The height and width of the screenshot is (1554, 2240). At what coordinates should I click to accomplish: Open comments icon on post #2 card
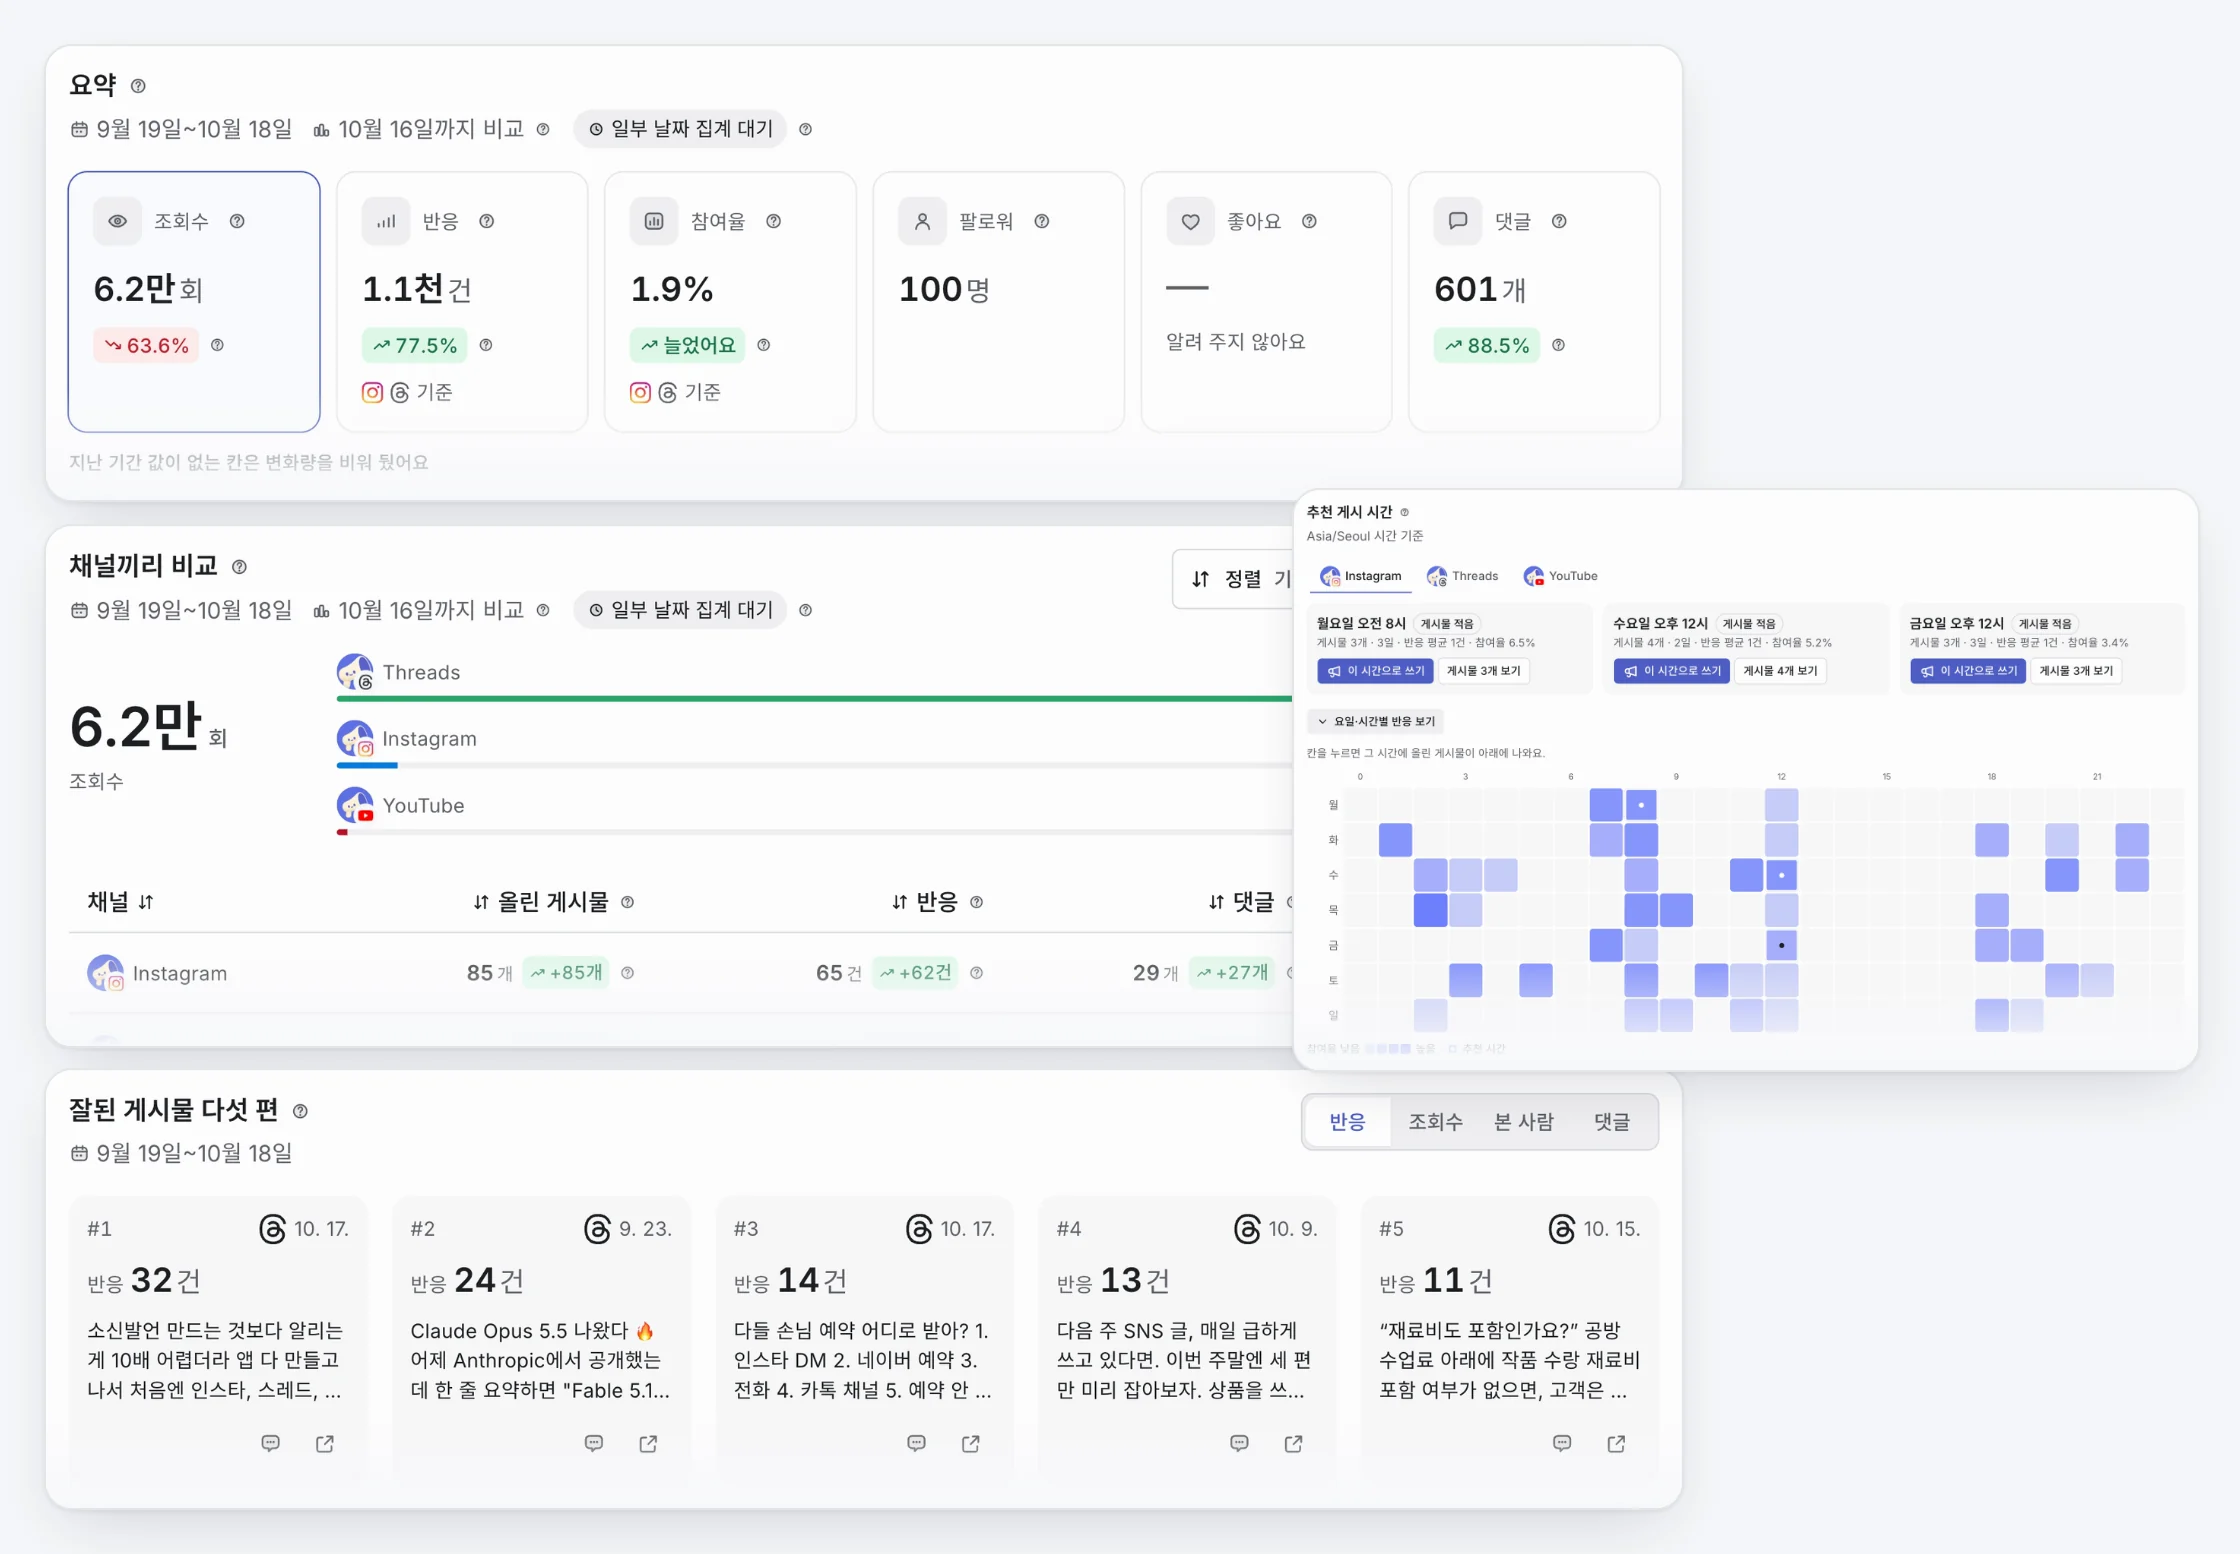pyautogui.click(x=594, y=1443)
